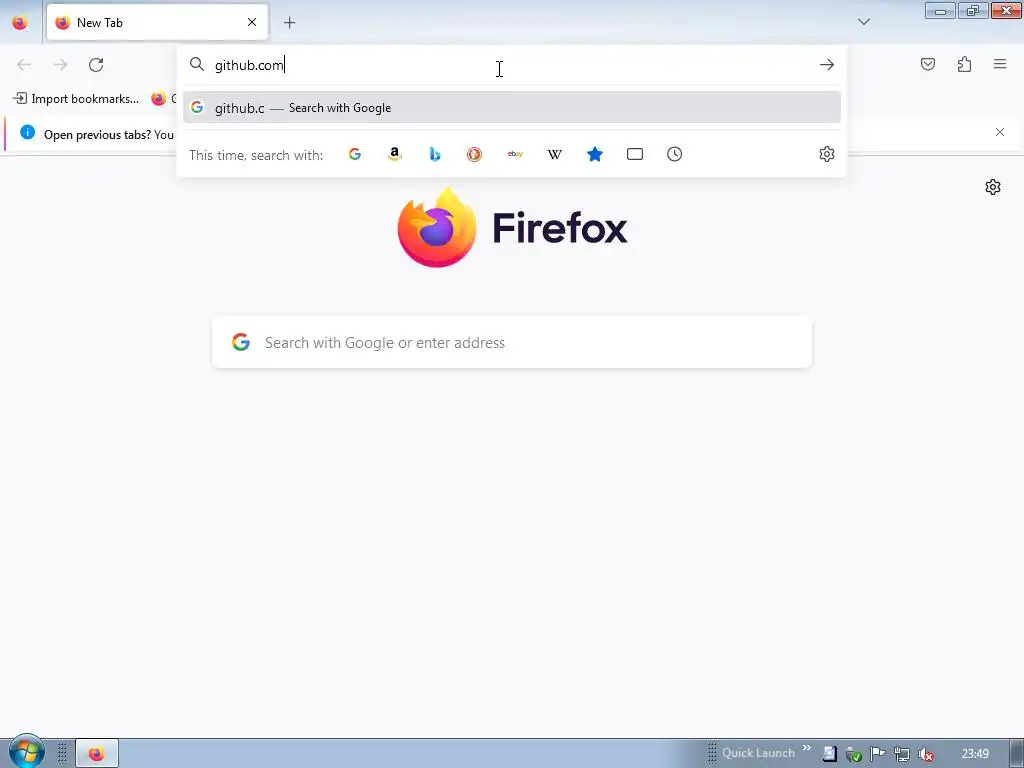1024x768 pixels.
Task: Click the volume muted tray icon
Action: 925,754
